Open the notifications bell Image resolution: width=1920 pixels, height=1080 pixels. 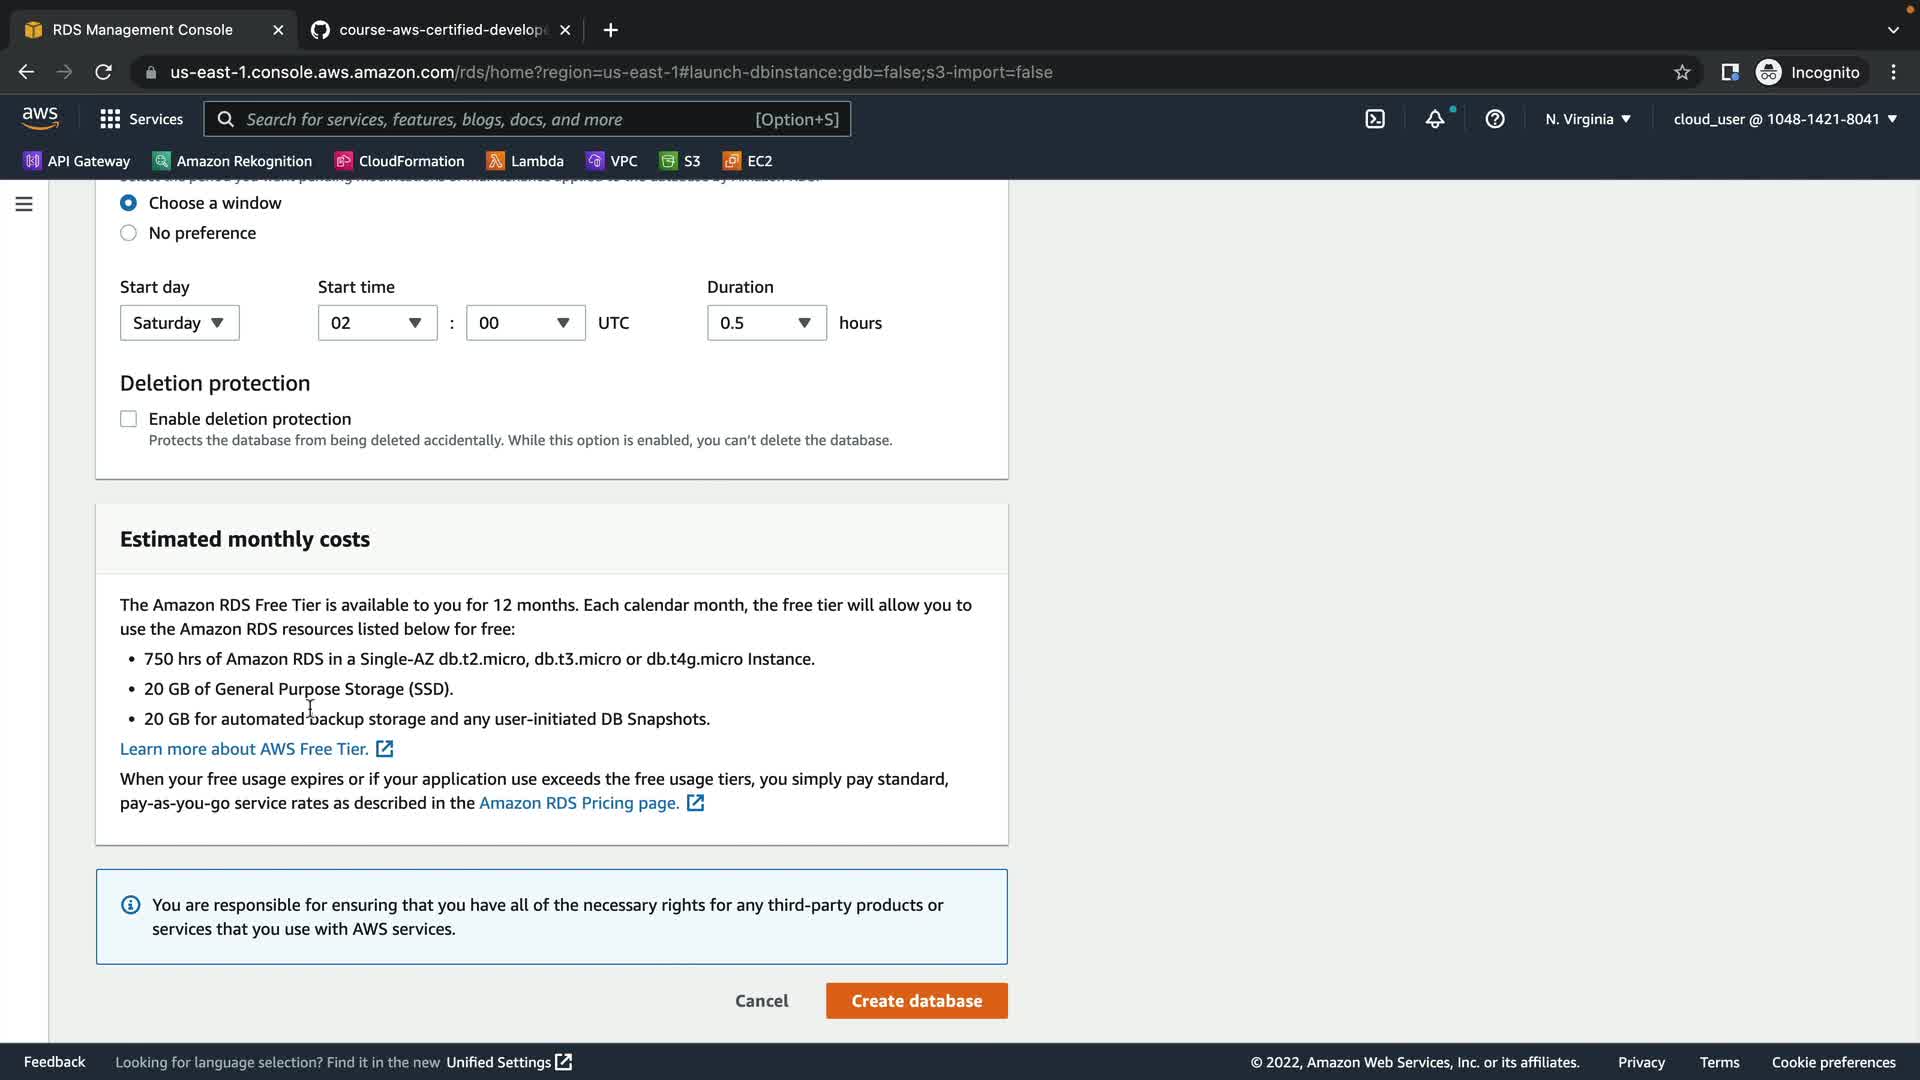click(x=1435, y=119)
